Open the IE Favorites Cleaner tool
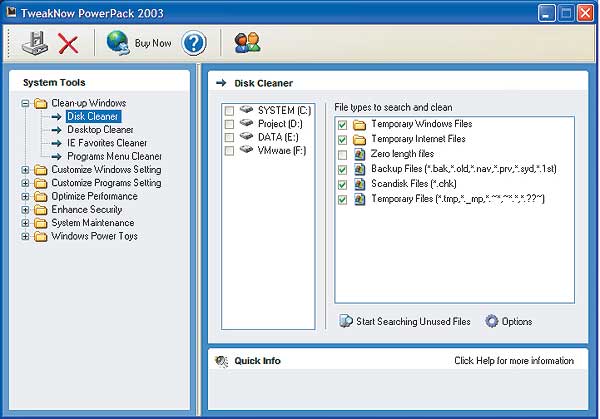 pyautogui.click(x=107, y=143)
